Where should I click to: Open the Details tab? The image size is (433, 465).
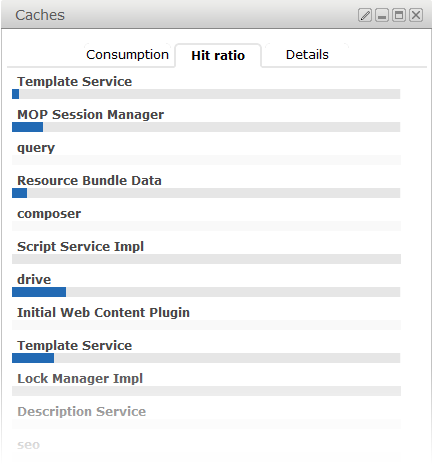pos(307,55)
